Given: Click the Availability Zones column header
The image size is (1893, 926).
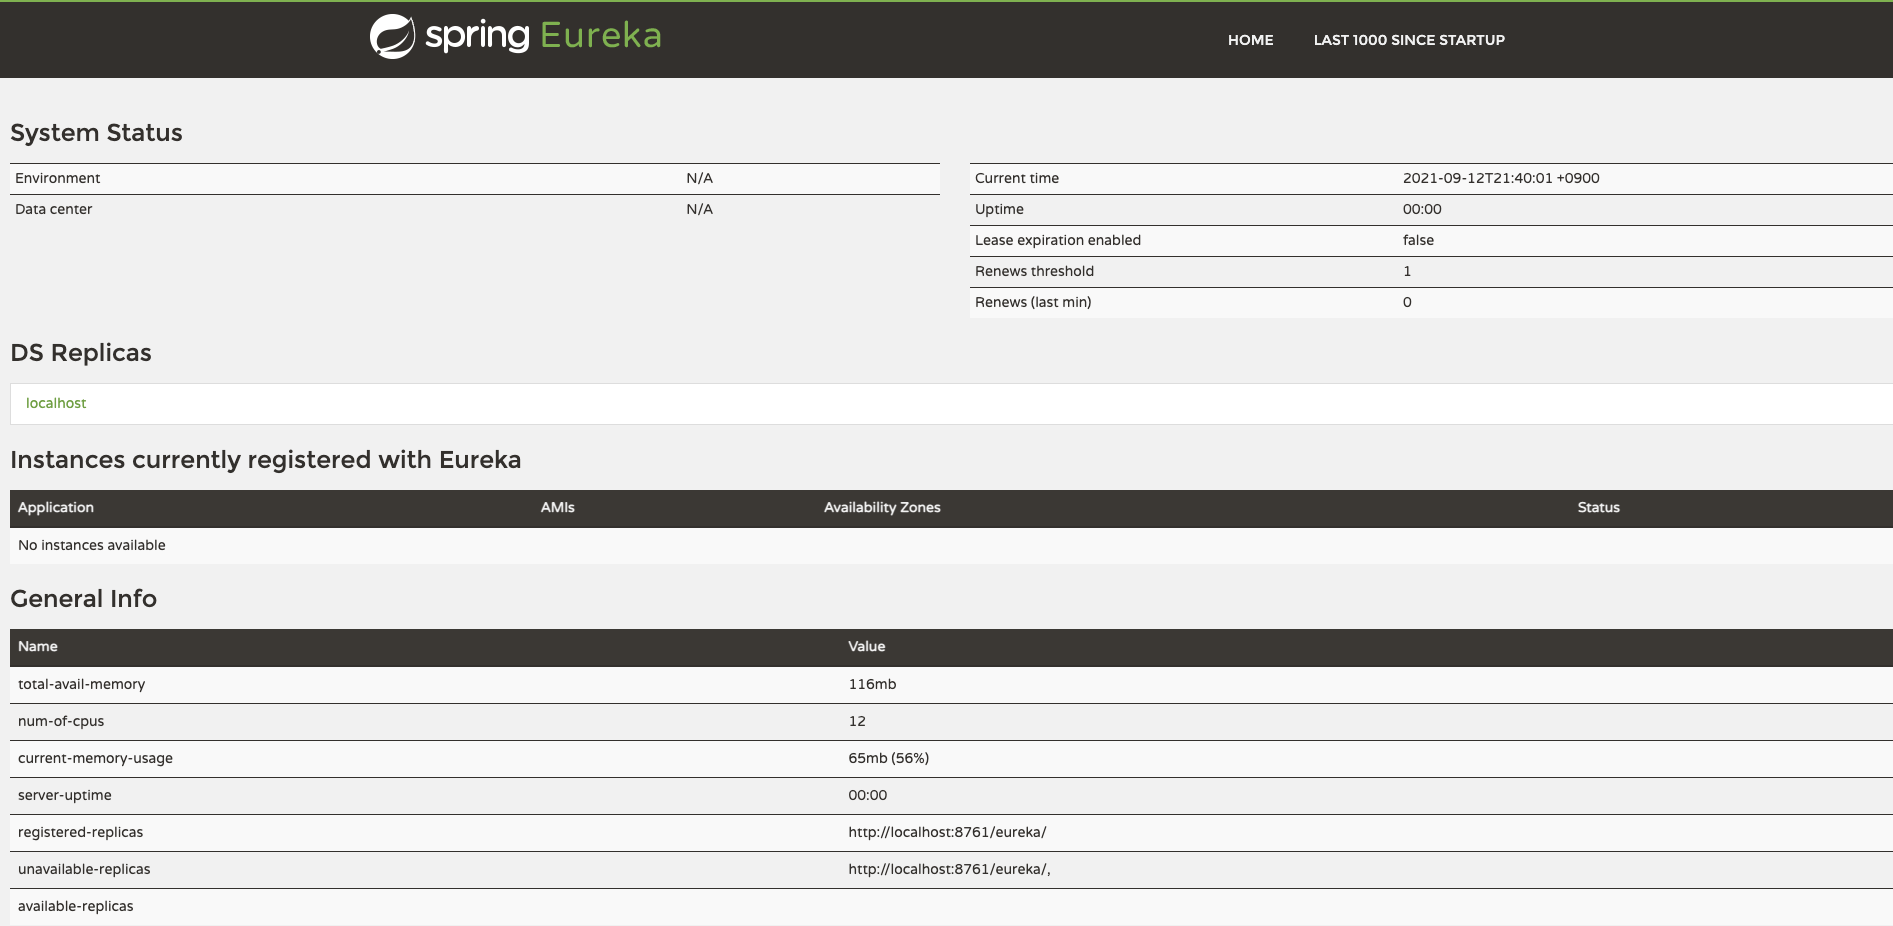Looking at the screenshot, I should (882, 508).
